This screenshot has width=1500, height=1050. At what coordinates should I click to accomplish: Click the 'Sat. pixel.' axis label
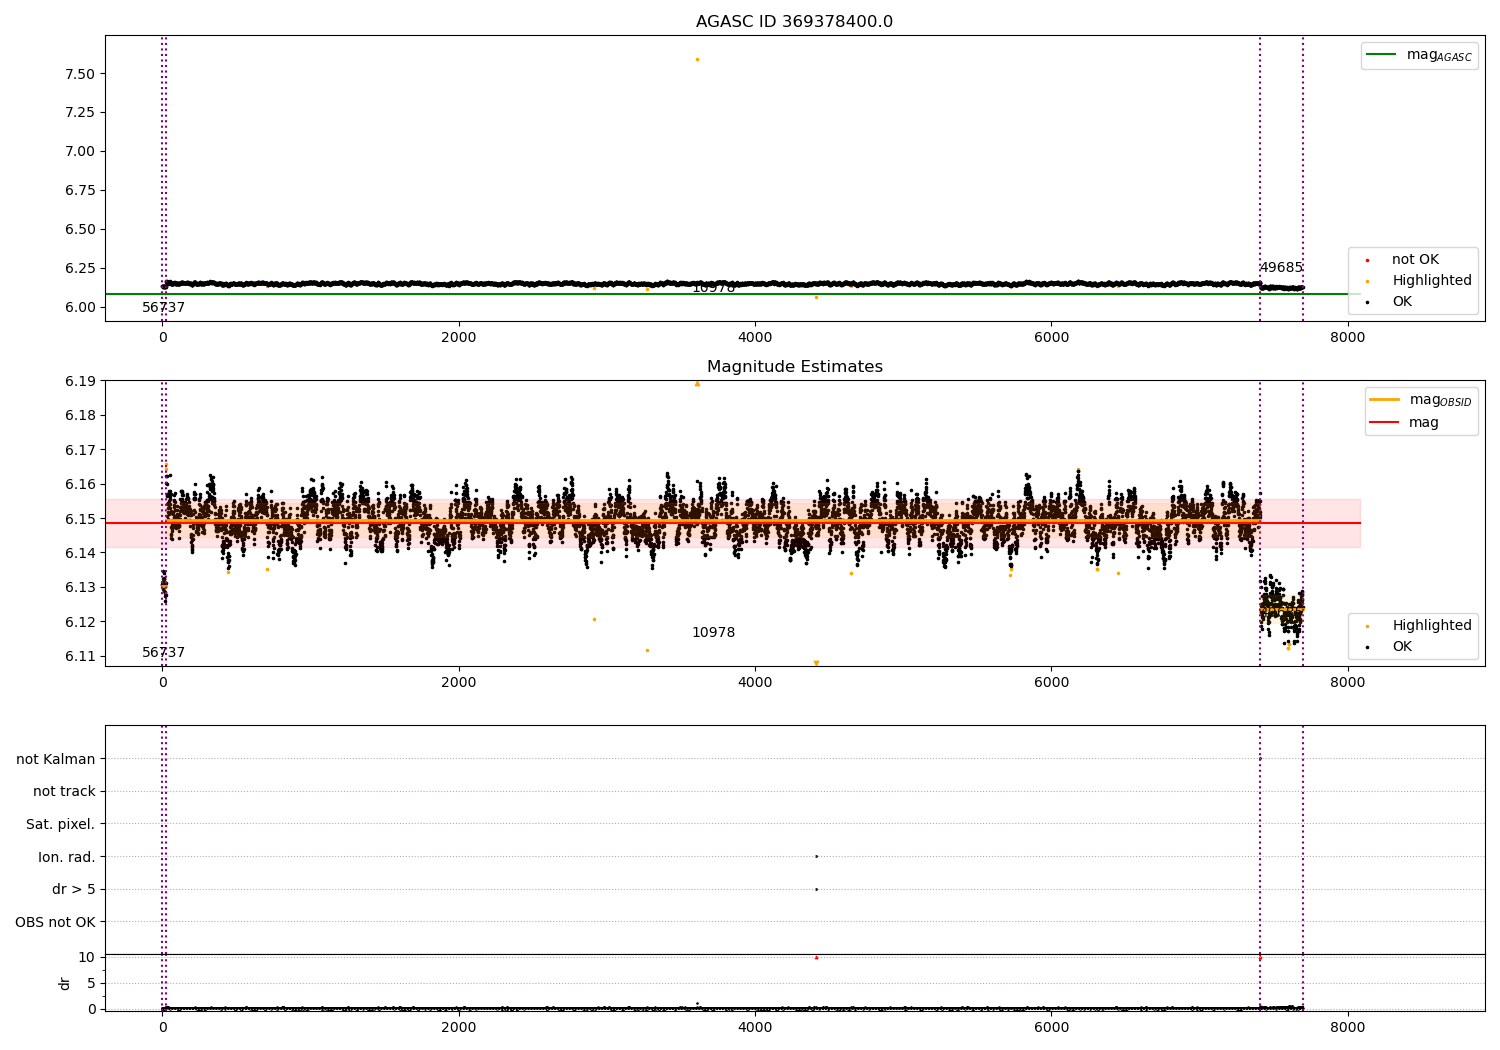click(61, 824)
